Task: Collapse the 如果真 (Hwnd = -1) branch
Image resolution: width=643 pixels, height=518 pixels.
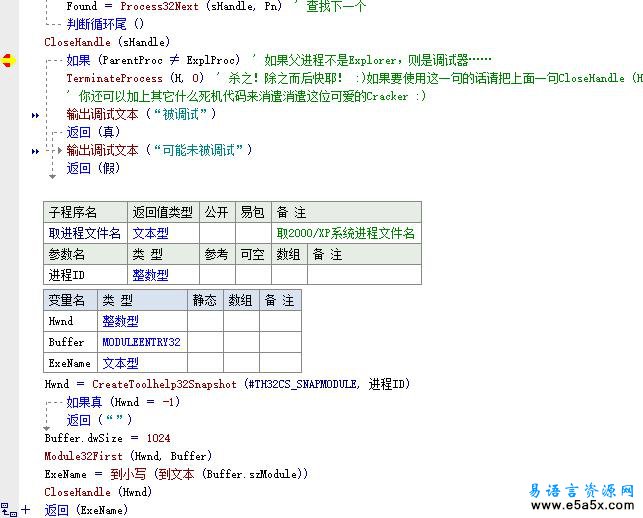Action: pyautogui.click(x=48, y=402)
